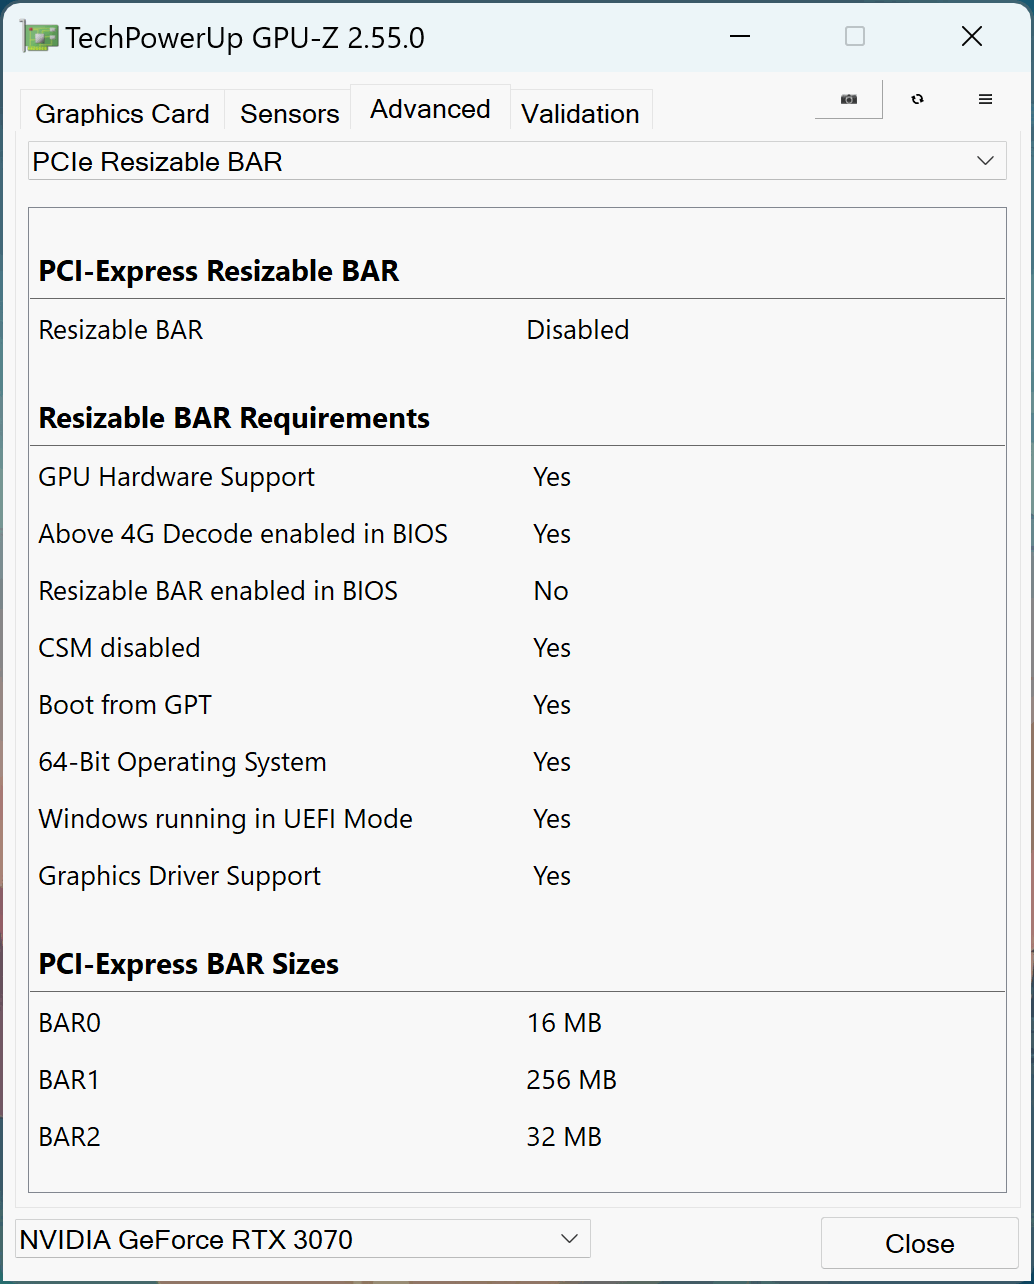Click the Resizable BAR enabled in BIOS row

tap(303, 591)
